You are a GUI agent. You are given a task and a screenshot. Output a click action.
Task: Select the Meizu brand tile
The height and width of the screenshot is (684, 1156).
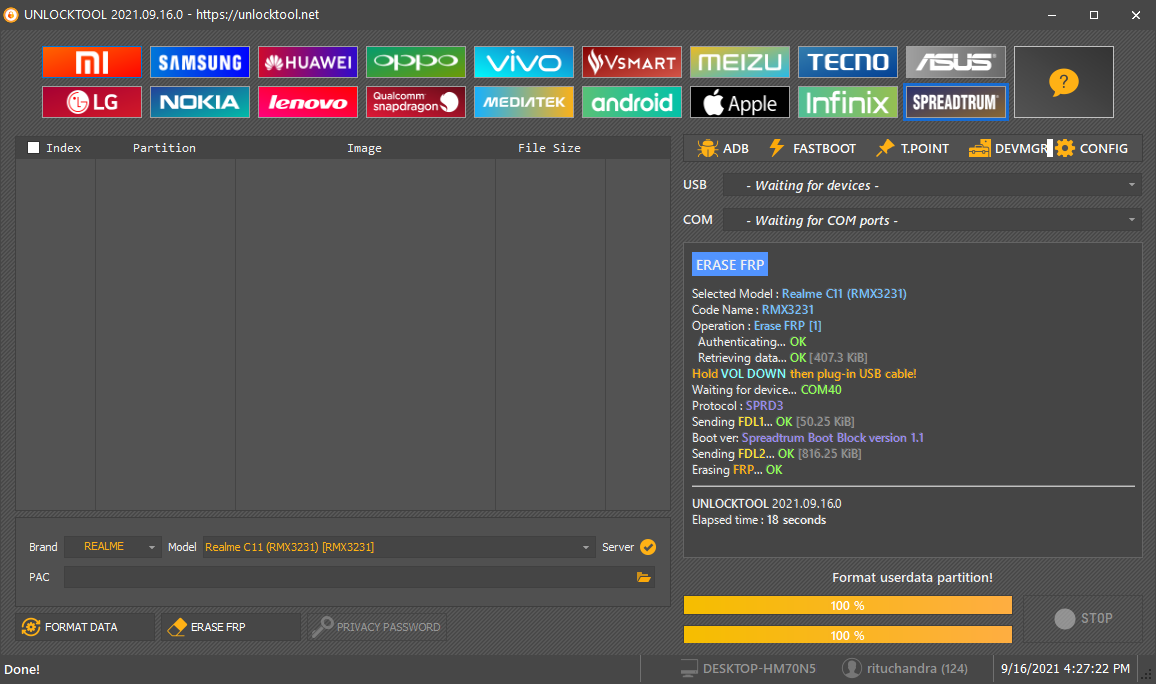[x=739, y=62]
